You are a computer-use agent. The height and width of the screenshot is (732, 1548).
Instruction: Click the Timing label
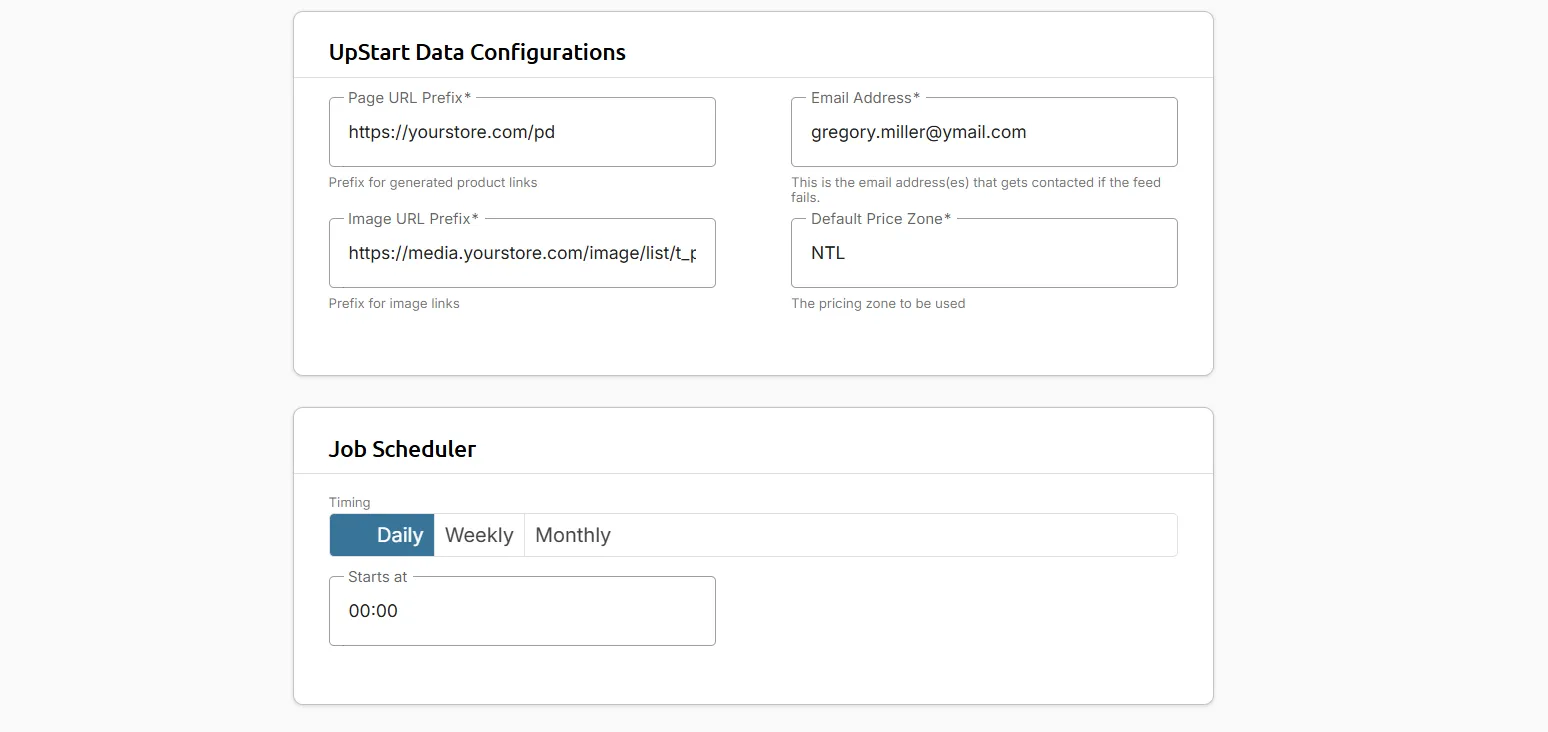tap(350, 503)
